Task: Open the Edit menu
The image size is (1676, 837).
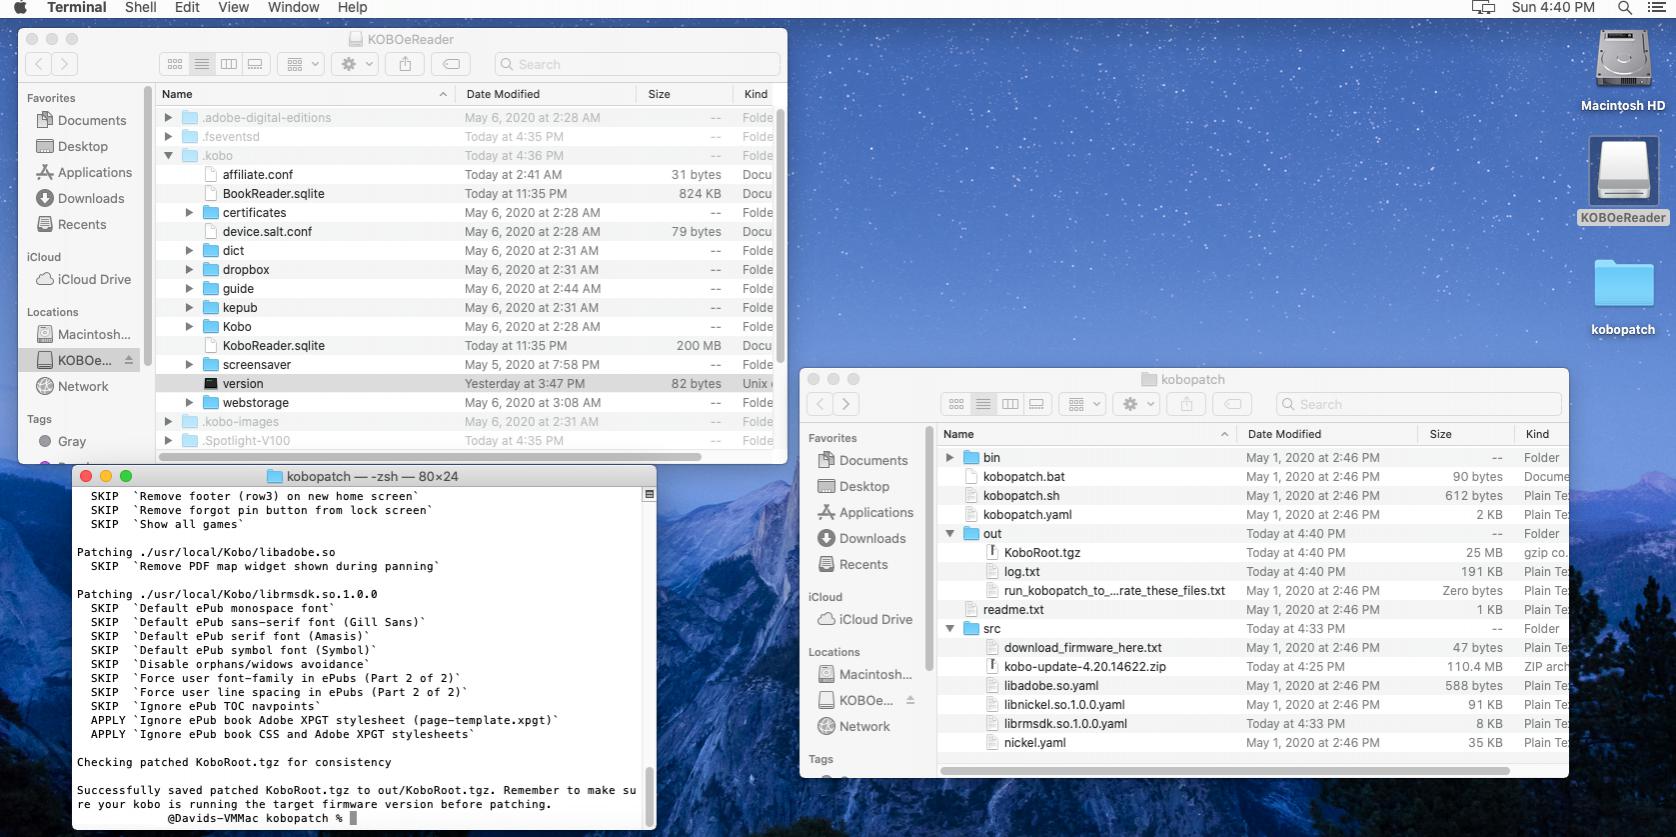Action: [x=187, y=8]
